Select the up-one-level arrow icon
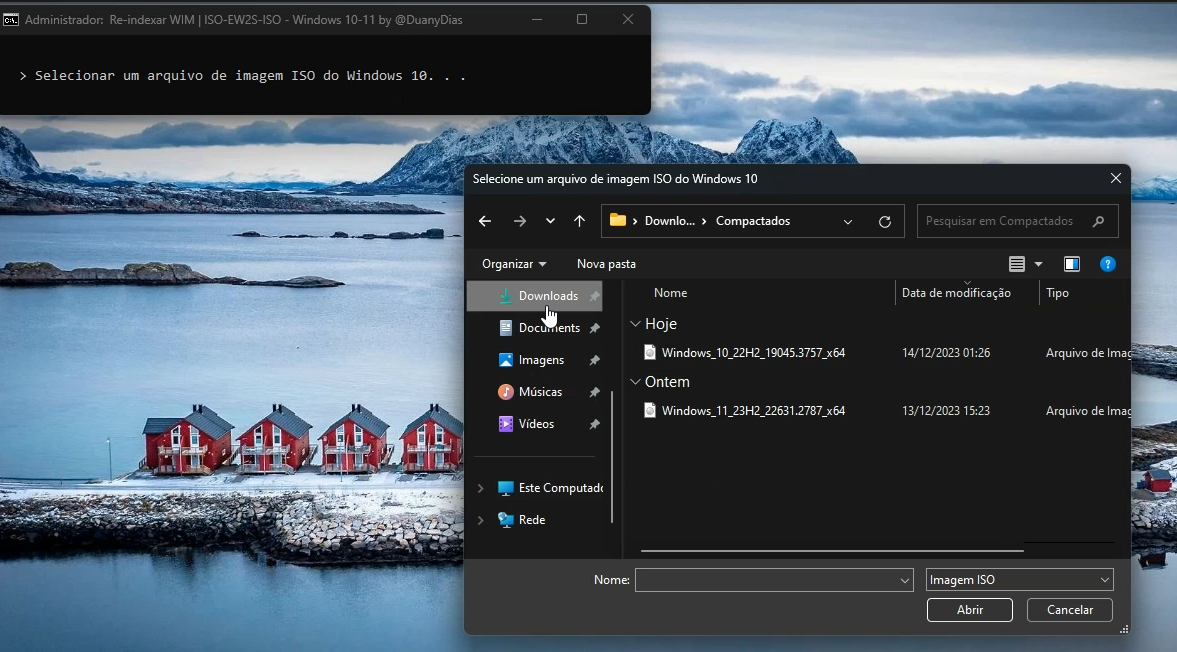 pyautogui.click(x=580, y=221)
